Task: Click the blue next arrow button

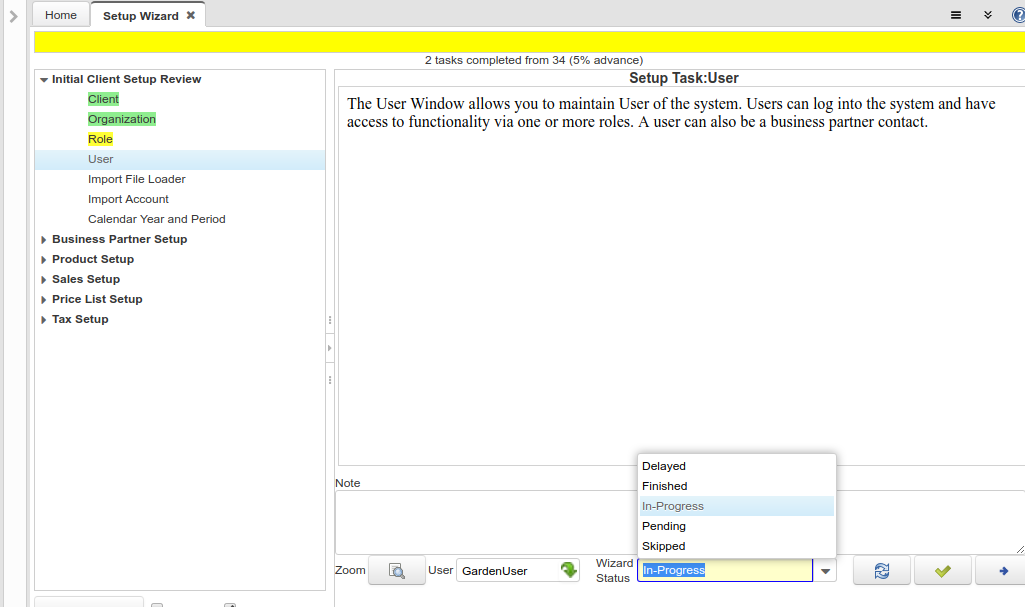Action: [1003, 570]
